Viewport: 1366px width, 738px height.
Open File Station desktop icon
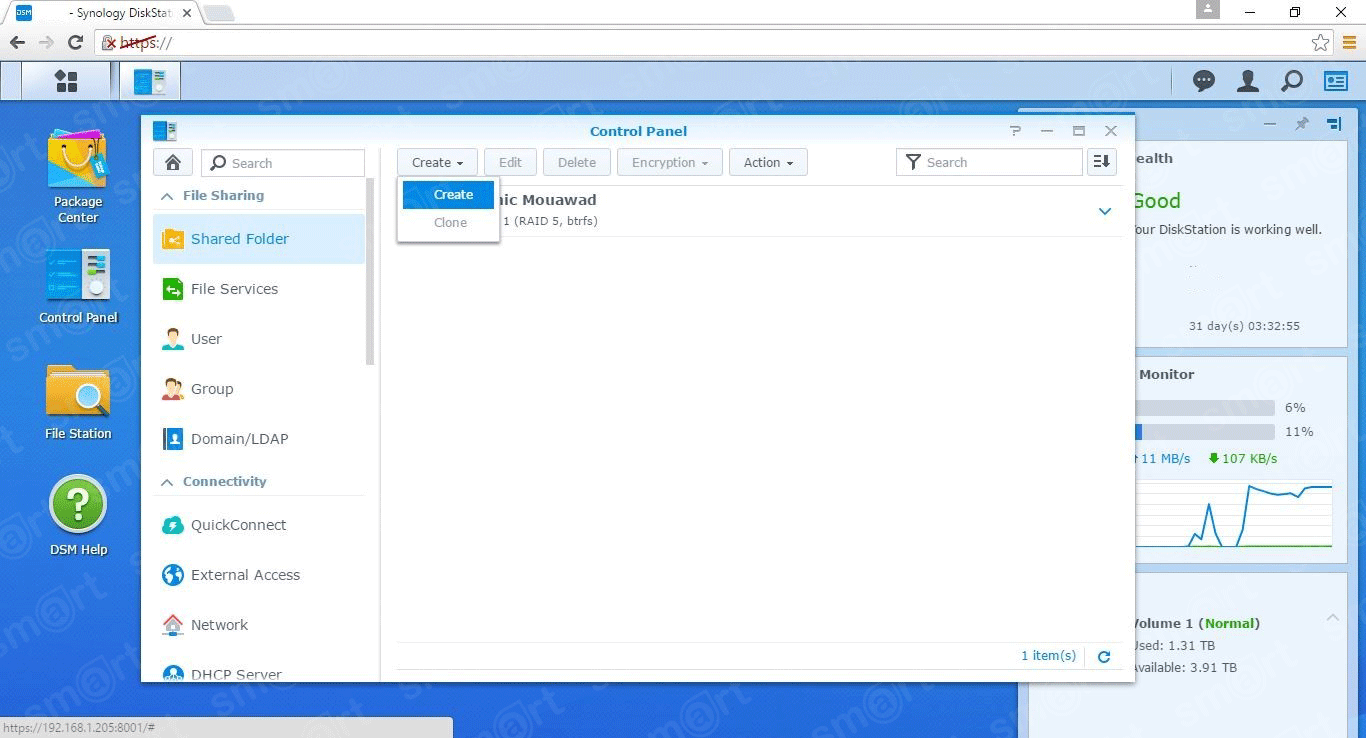(78, 402)
